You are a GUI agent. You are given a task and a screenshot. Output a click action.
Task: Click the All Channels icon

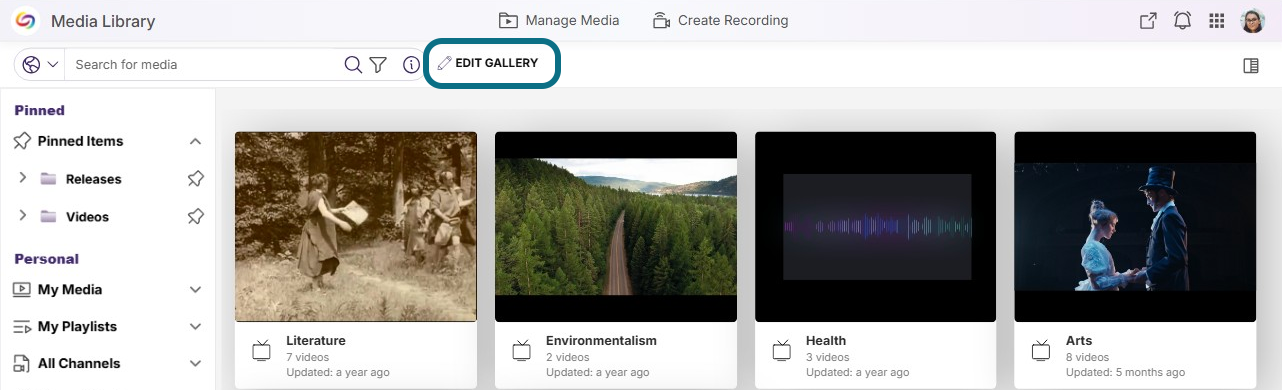22,363
